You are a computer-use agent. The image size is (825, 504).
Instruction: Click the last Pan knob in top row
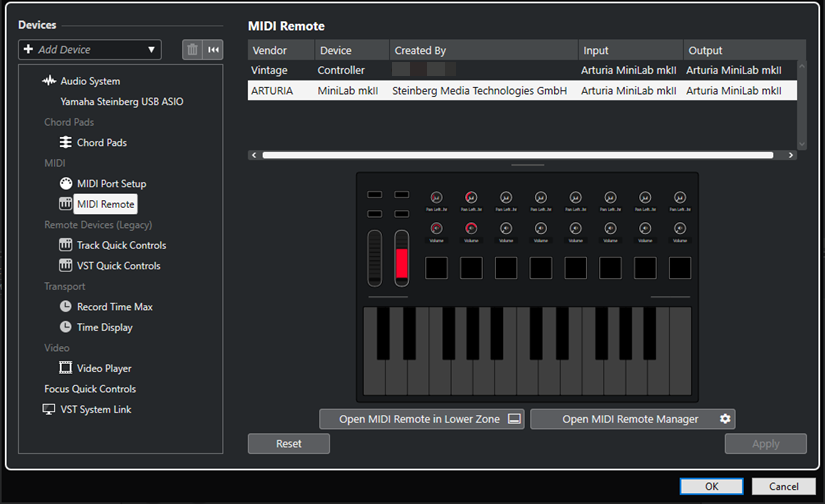point(680,197)
